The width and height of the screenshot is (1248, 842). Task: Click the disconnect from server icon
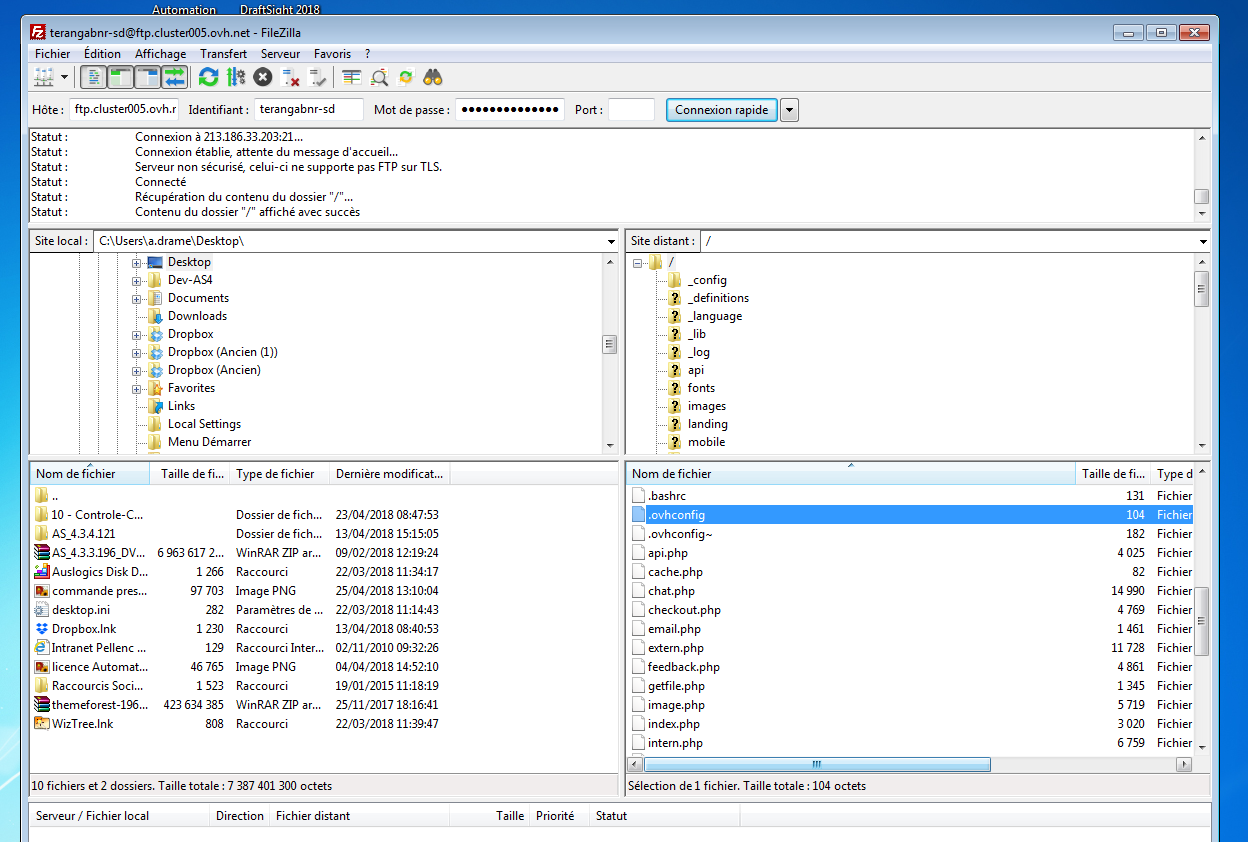coord(291,77)
